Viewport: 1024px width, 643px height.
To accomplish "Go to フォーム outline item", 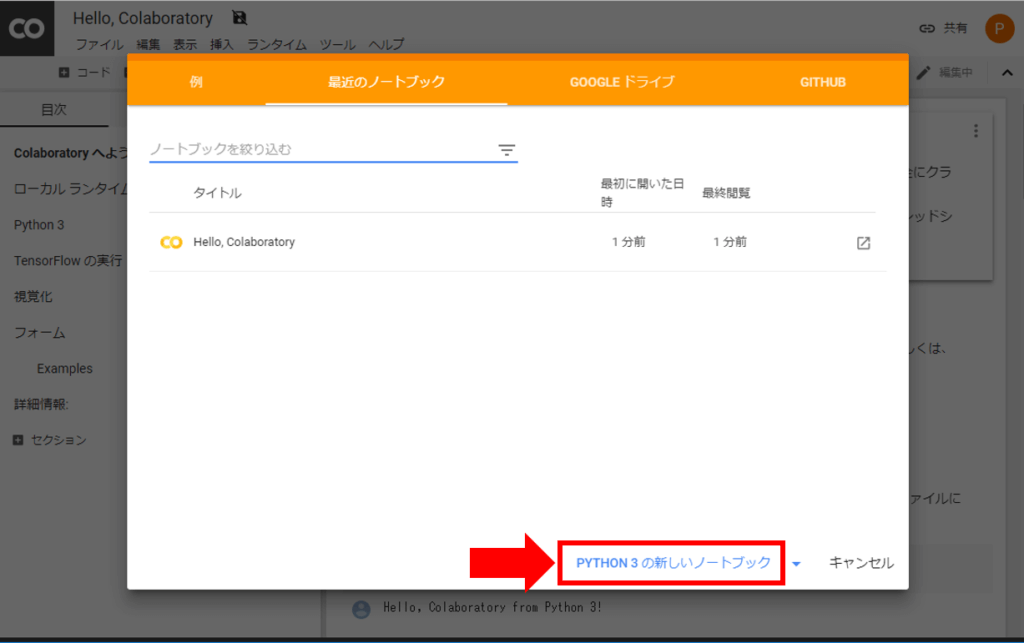I will [40, 332].
